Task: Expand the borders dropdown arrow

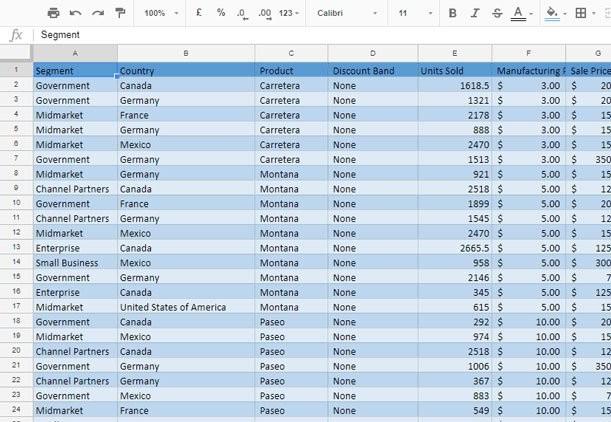Action: tap(593, 14)
